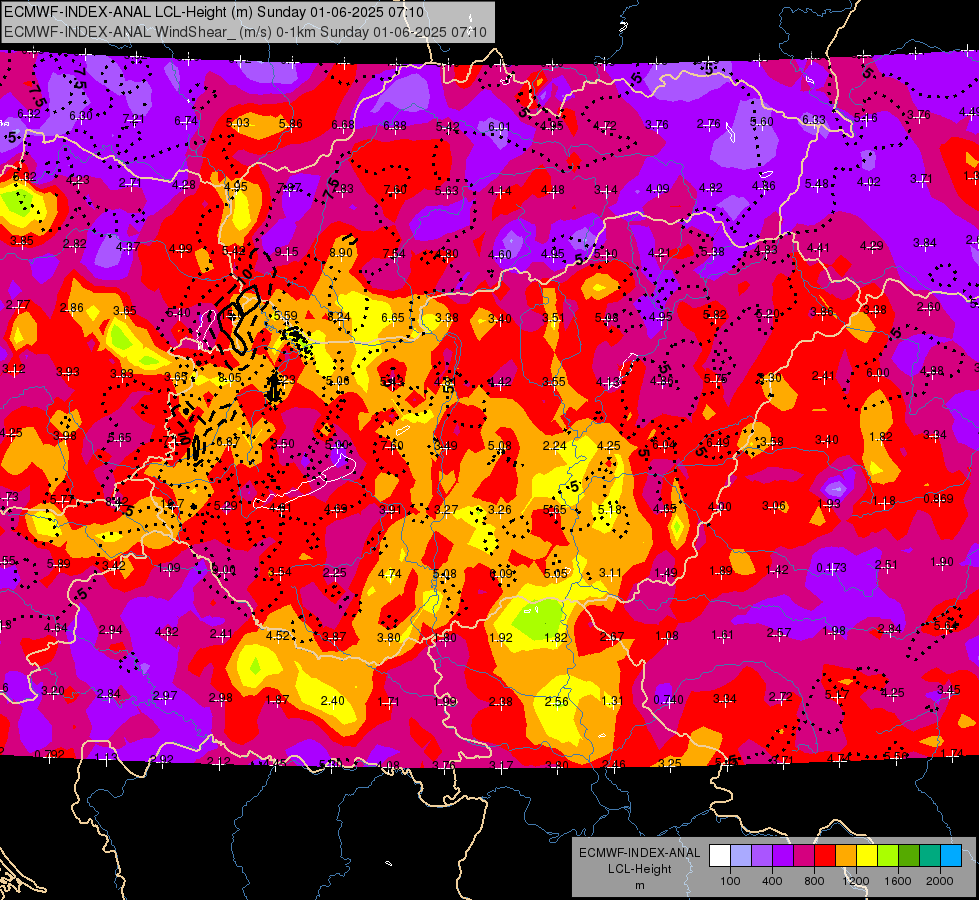Viewport: 979px width, 900px height.
Task: Click the wind shear value '5.59'
Action: 285,315
